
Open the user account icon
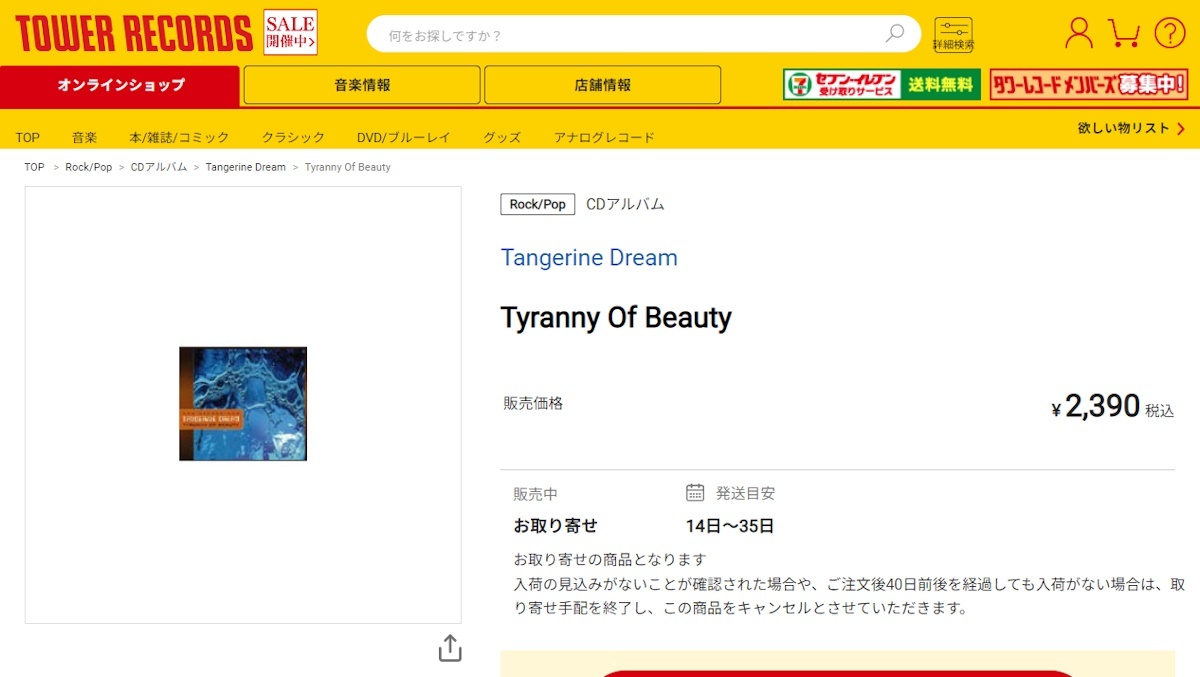point(1079,33)
